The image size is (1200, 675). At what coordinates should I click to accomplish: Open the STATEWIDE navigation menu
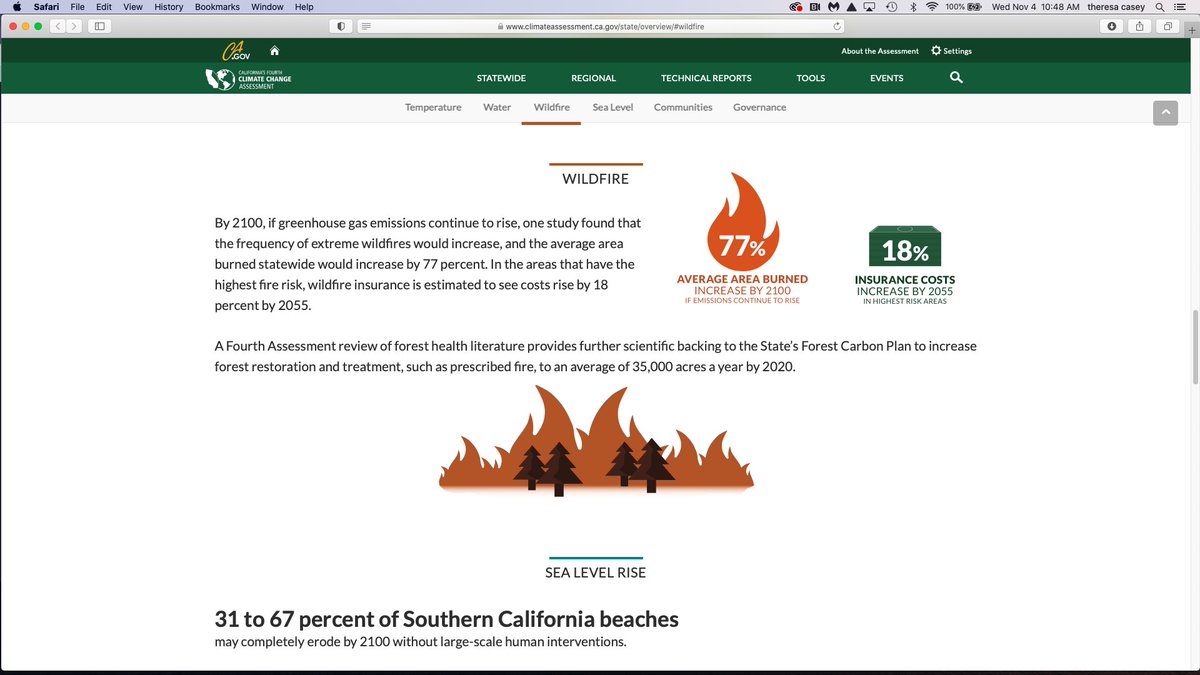tap(501, 78)
